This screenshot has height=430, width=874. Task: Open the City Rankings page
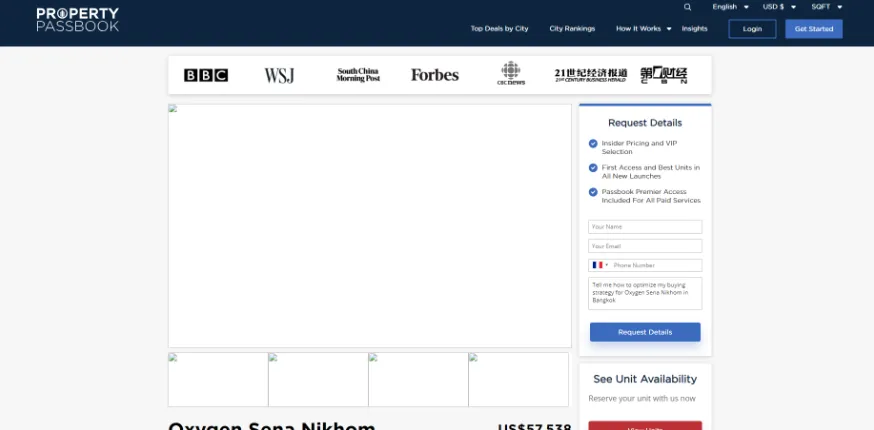pos(572,29)
